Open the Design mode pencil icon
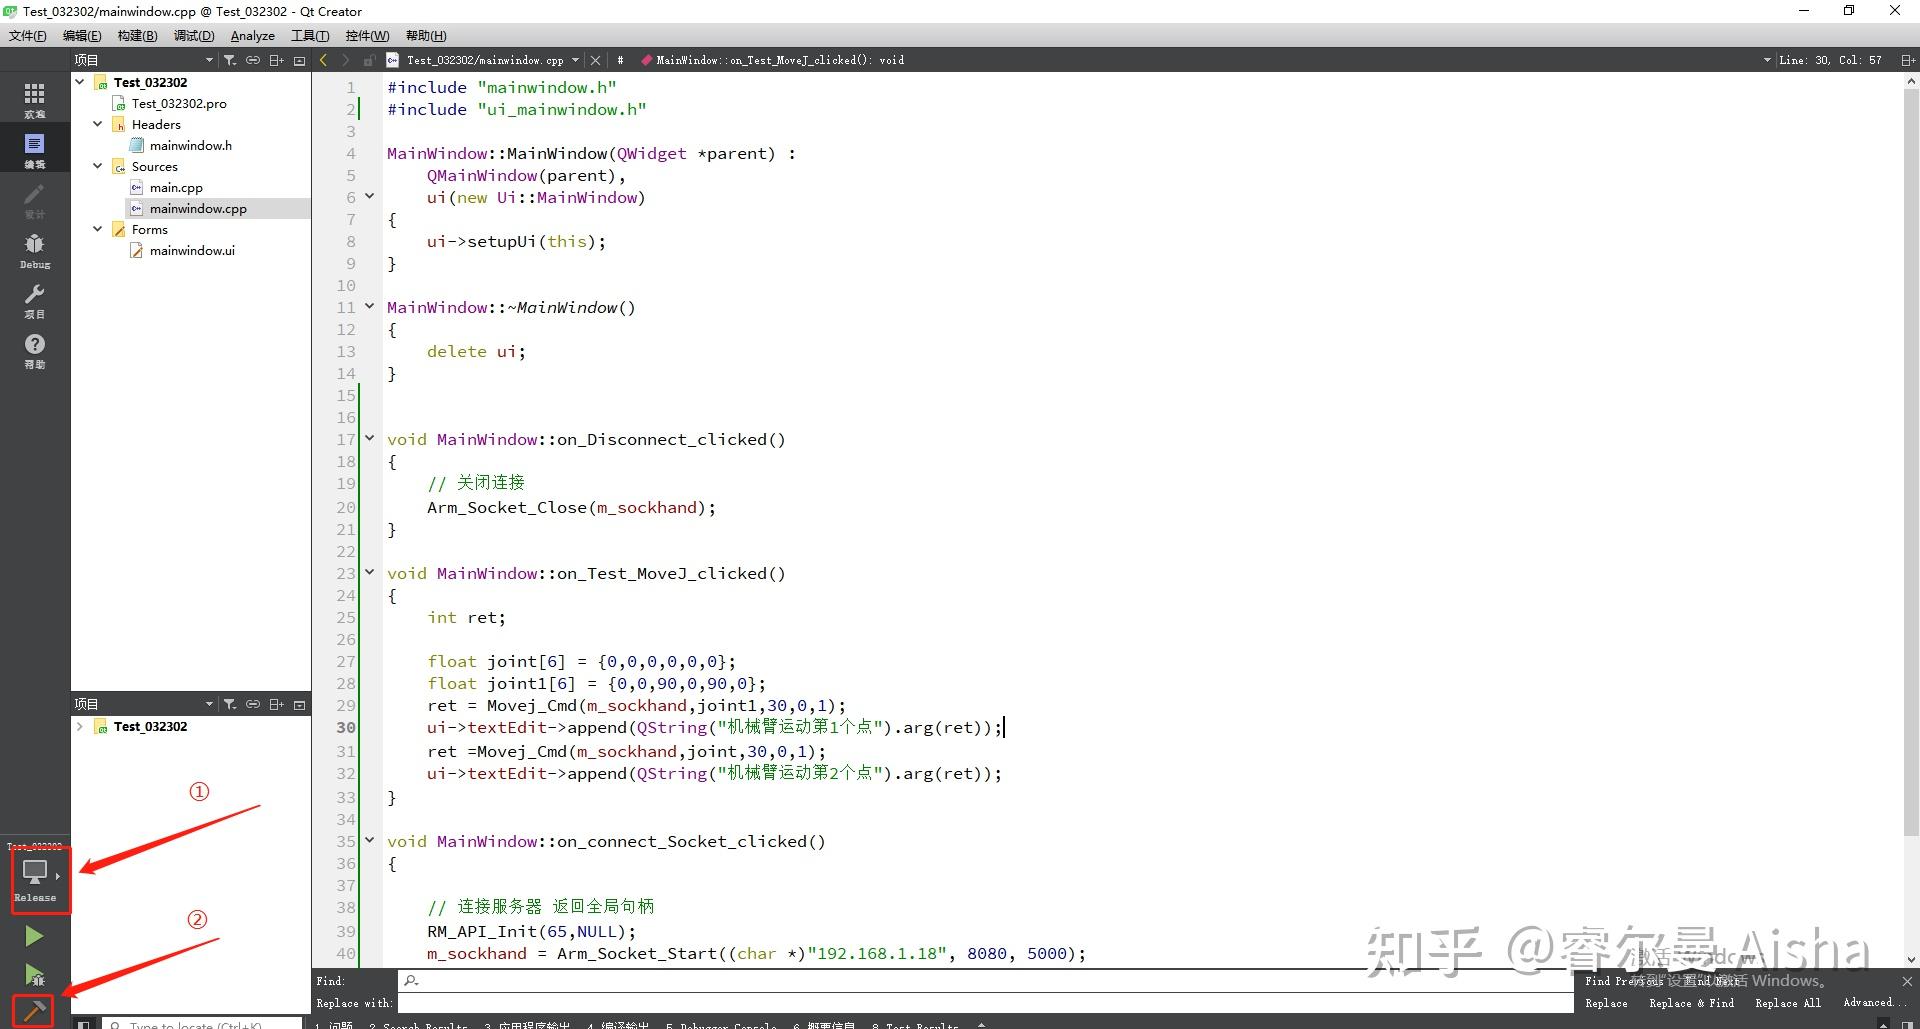1920x1029 pixels. pyautogui.click(x=34, y=200)
